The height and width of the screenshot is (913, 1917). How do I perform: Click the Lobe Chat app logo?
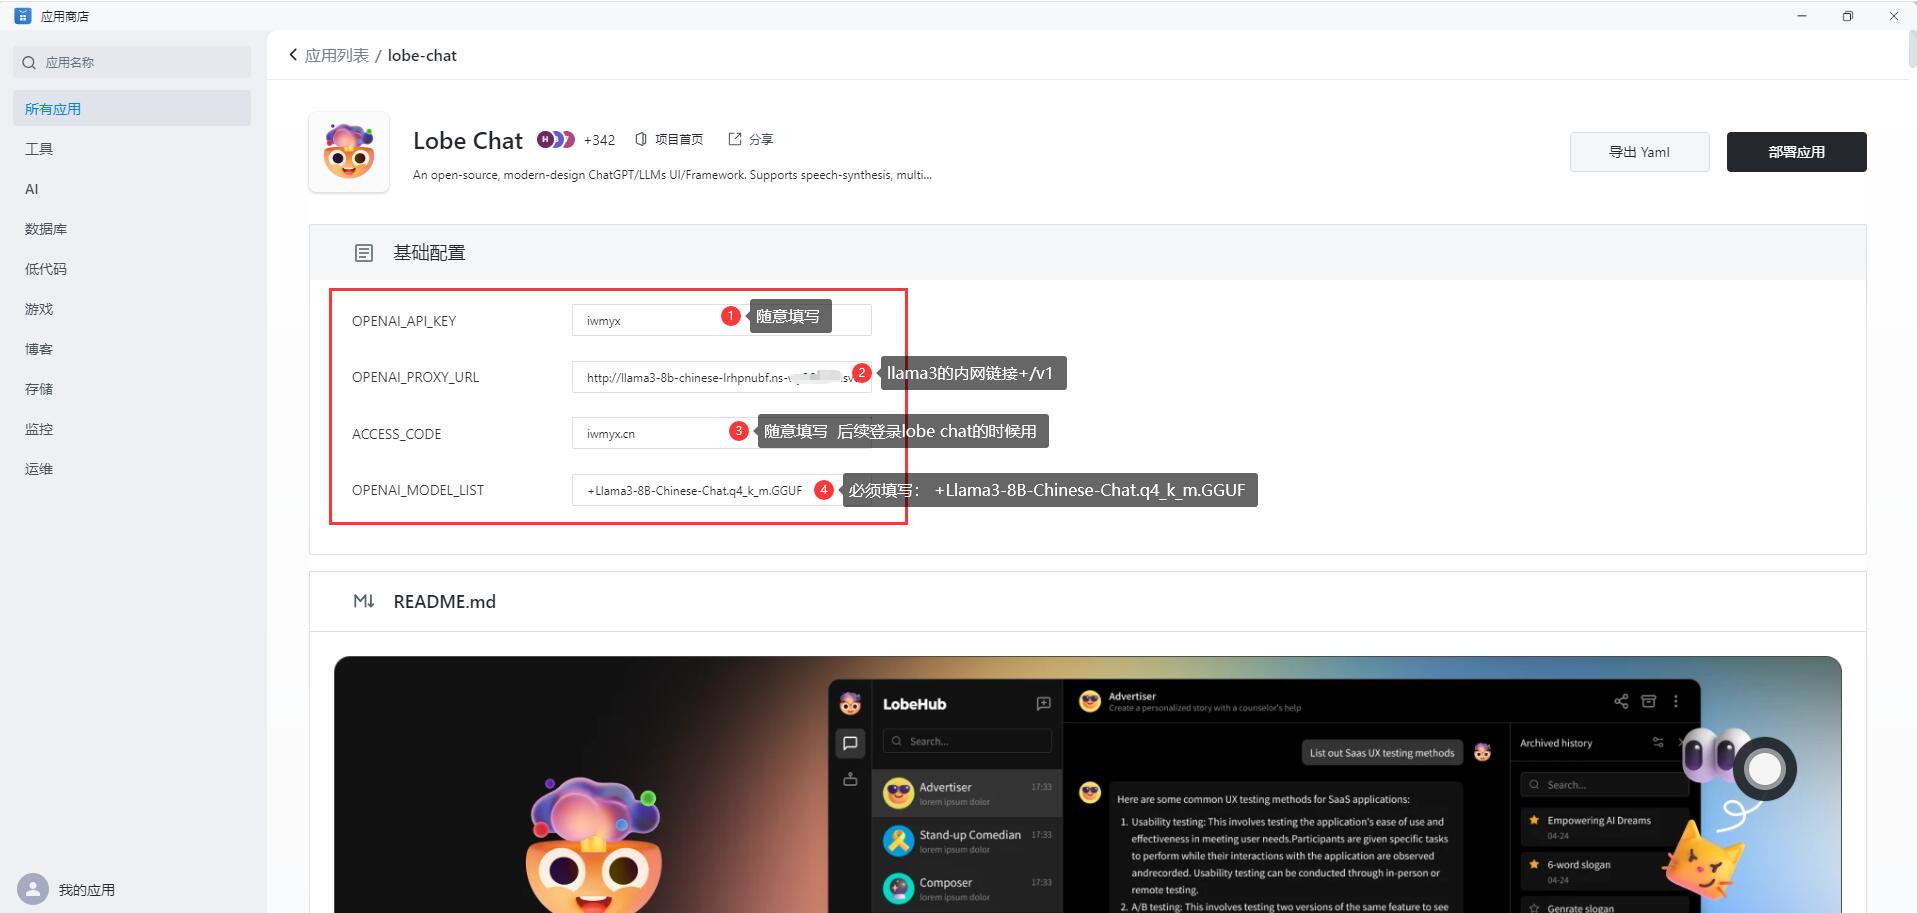coord(349,152)
